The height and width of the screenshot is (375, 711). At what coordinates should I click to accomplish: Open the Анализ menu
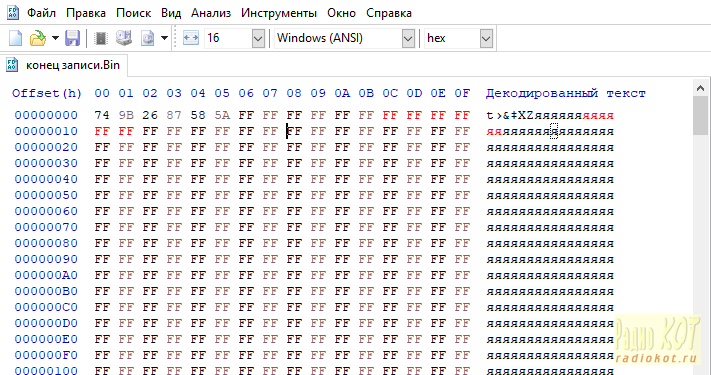pos(211,13)
